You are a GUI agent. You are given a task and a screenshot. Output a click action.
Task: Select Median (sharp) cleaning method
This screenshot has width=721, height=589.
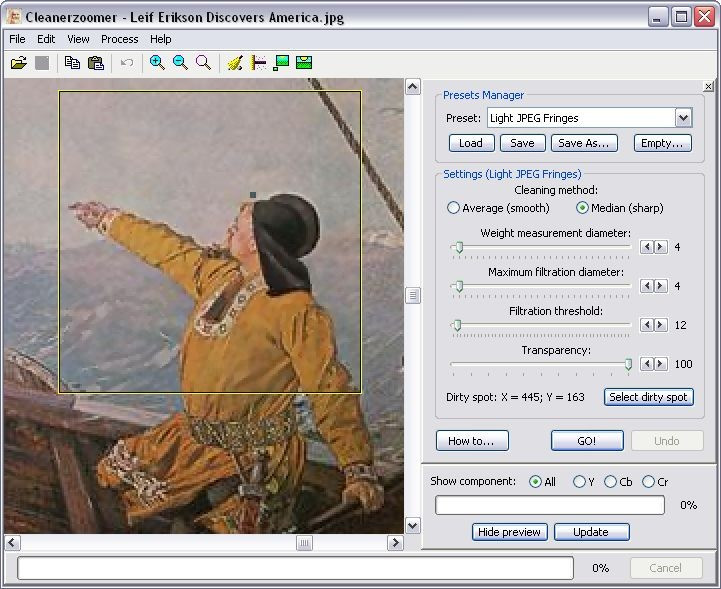click(x=620, y=208)
